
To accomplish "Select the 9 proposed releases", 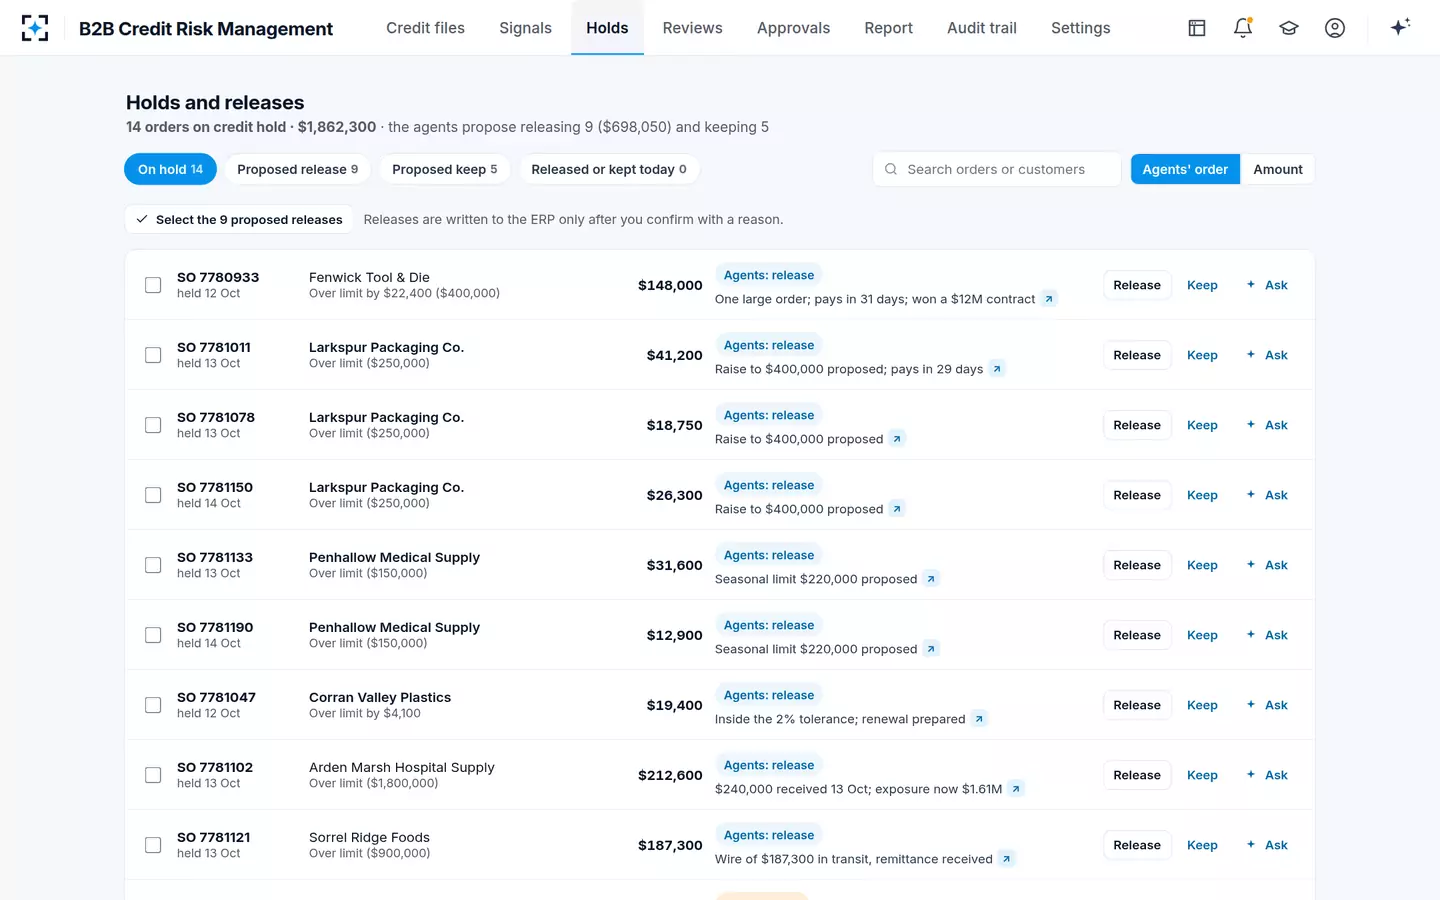I will 239,219.
